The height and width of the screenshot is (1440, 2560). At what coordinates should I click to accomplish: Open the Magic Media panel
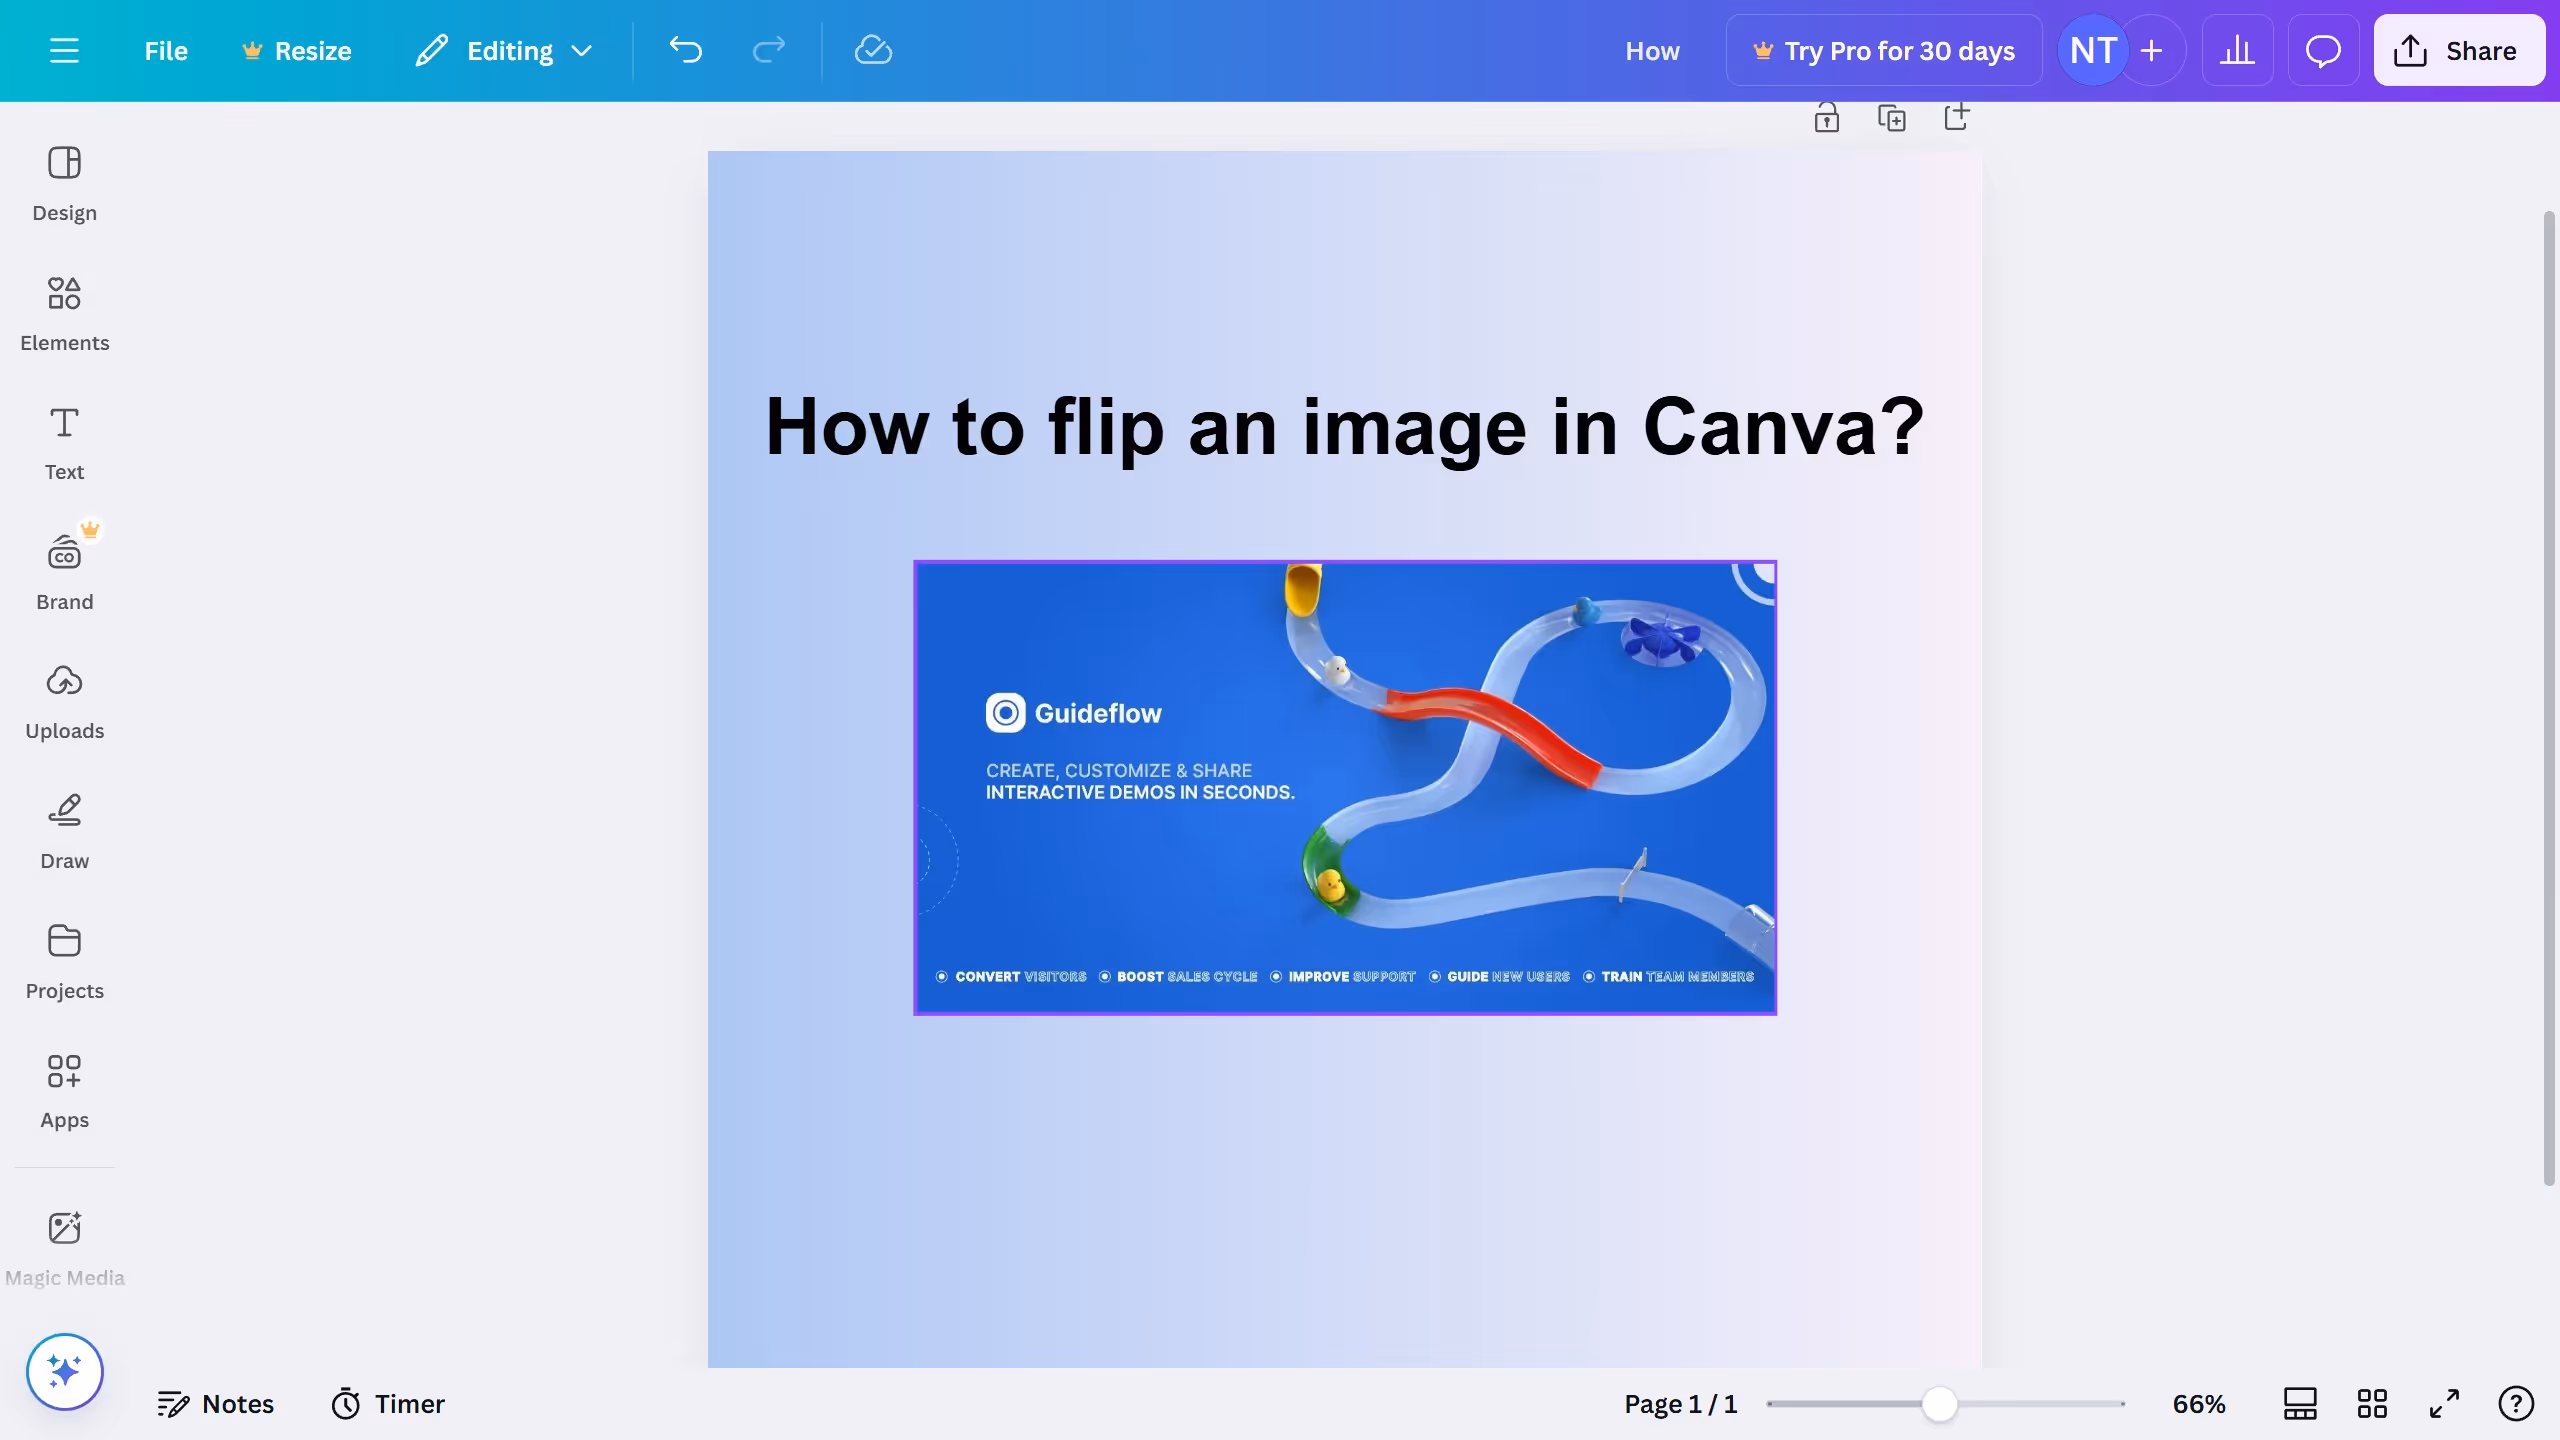(x=64, y=1245)
